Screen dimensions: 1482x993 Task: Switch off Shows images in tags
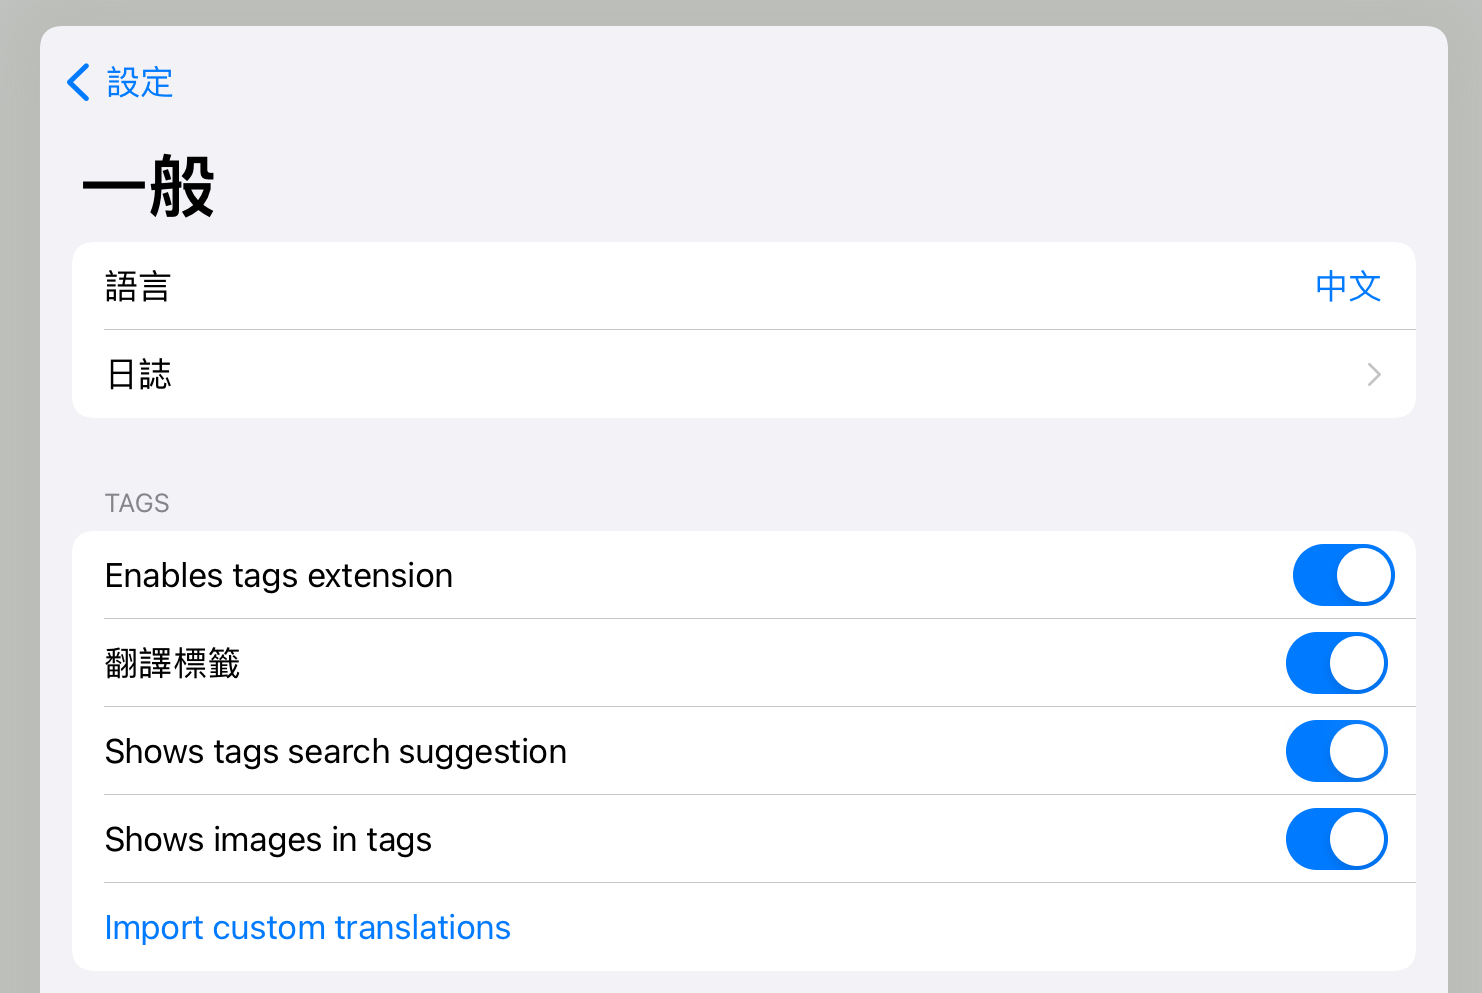1336,839
